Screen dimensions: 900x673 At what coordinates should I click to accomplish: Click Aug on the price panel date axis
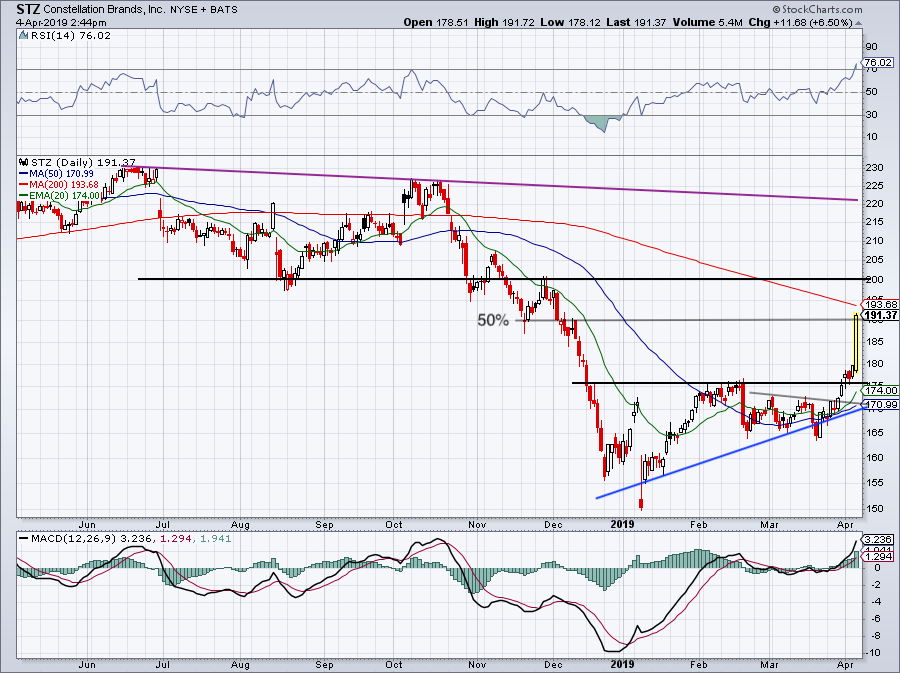(240, 524)
